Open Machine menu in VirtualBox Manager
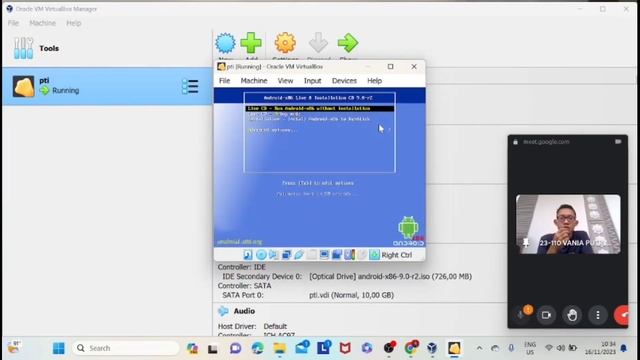640x360 pixels. click(x=42, y=23)
